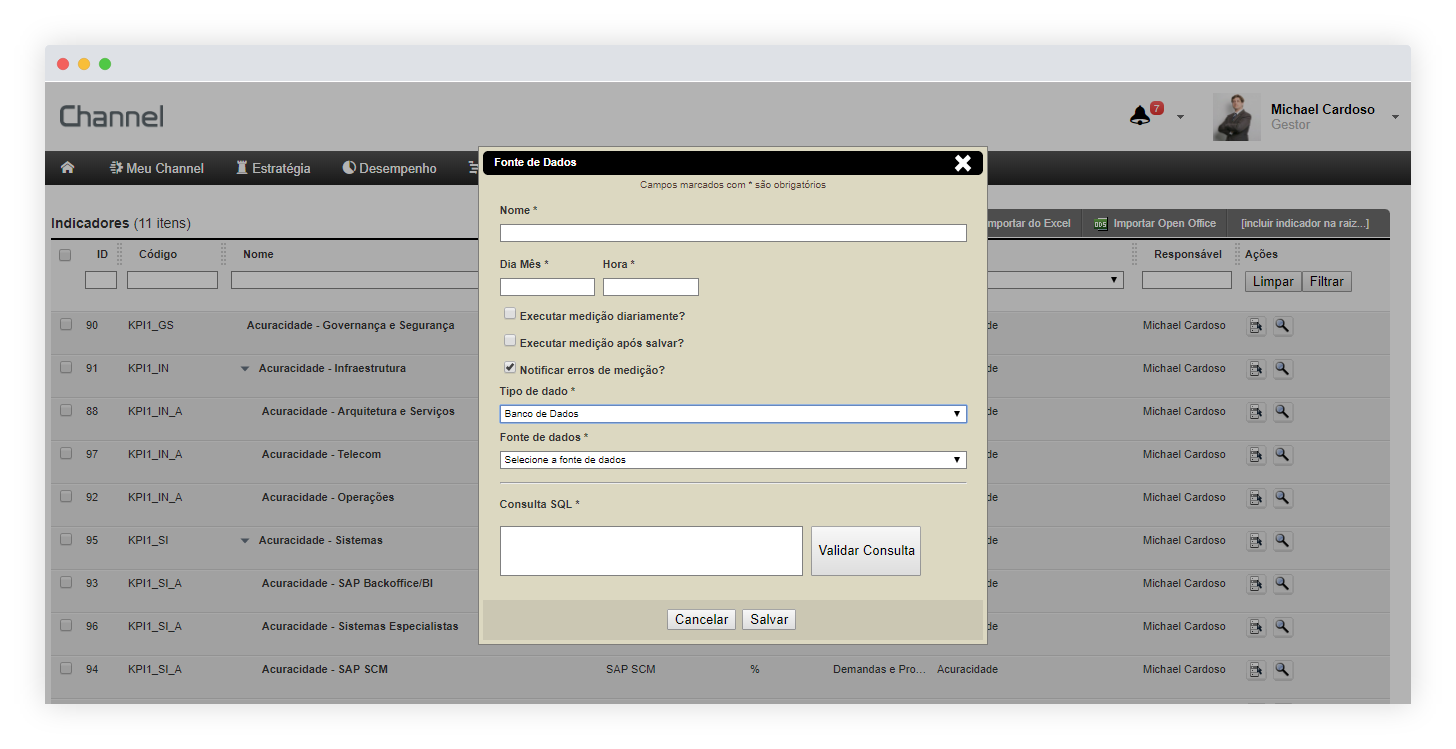Click the Validar Consulta button
Screen dimensions: 1456x749
pyautogui.click(x=866, y=551)
